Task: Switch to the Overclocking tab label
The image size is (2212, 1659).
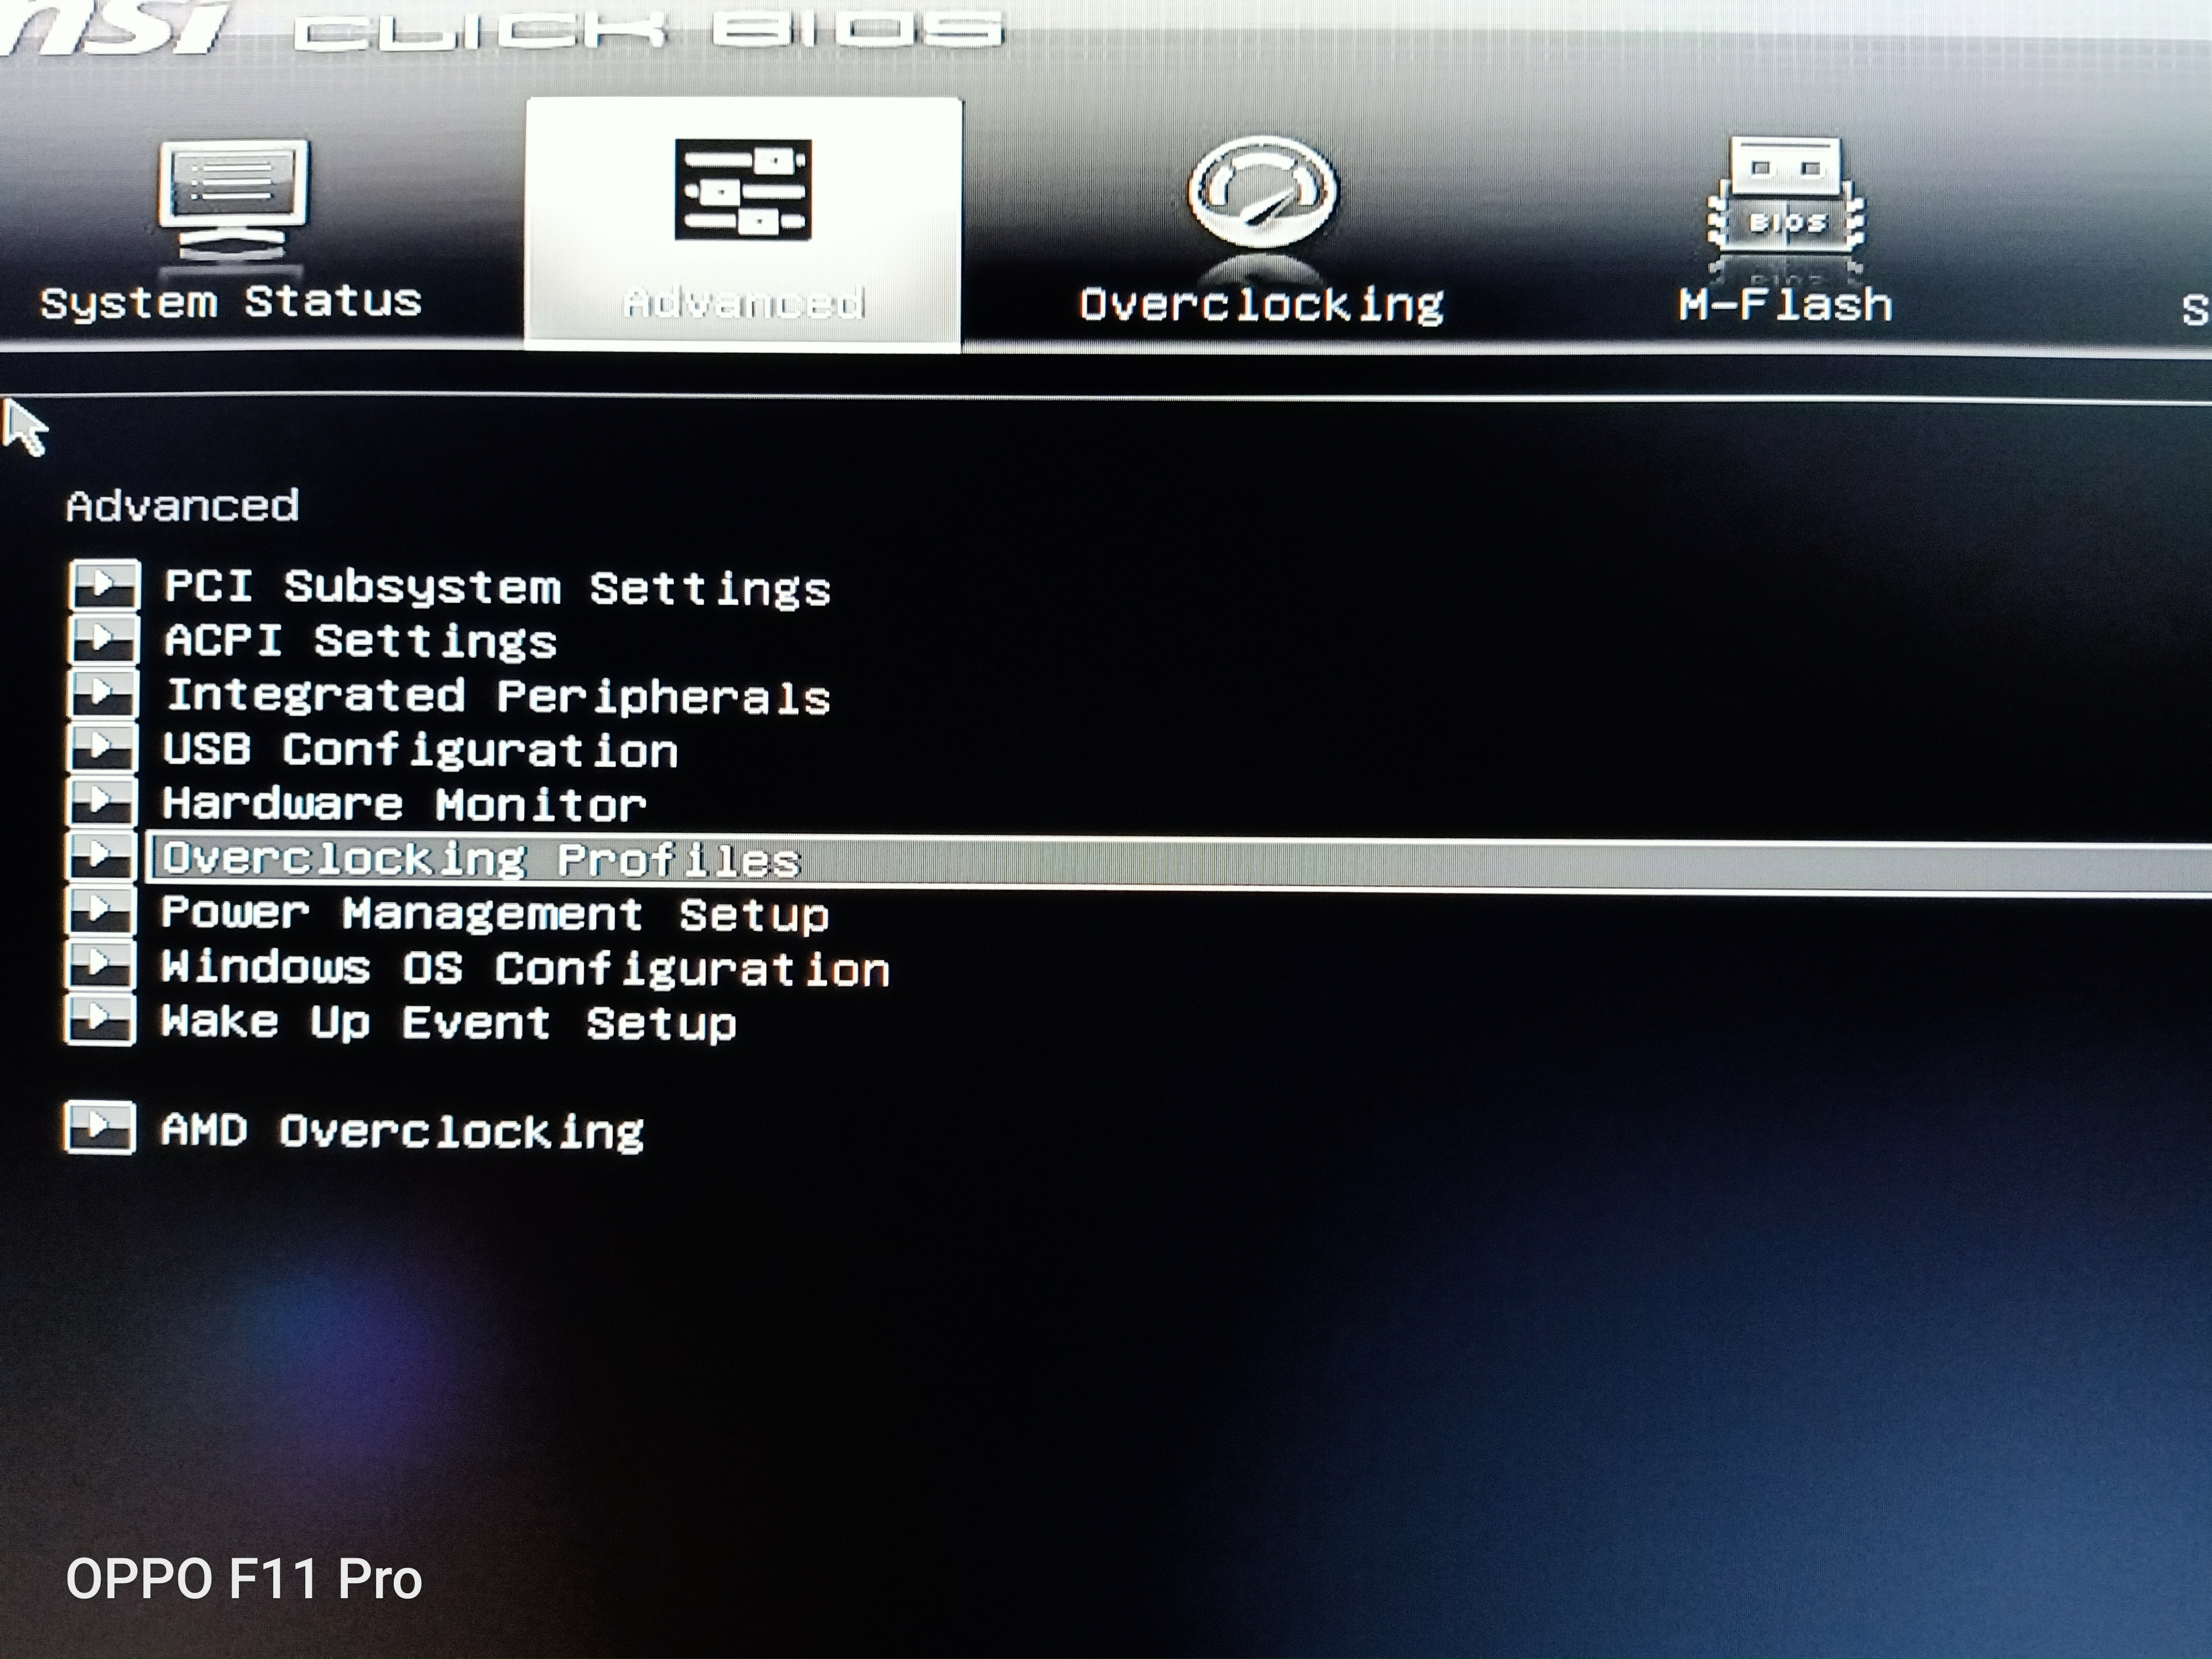Action: click(1262, 305)
